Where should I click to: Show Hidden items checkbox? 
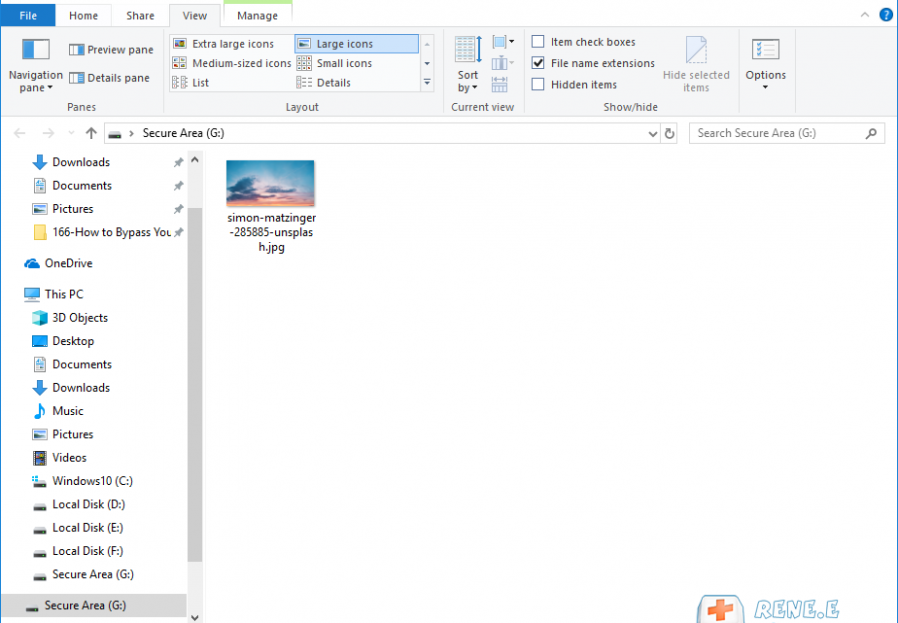click(x=538, y=85)
